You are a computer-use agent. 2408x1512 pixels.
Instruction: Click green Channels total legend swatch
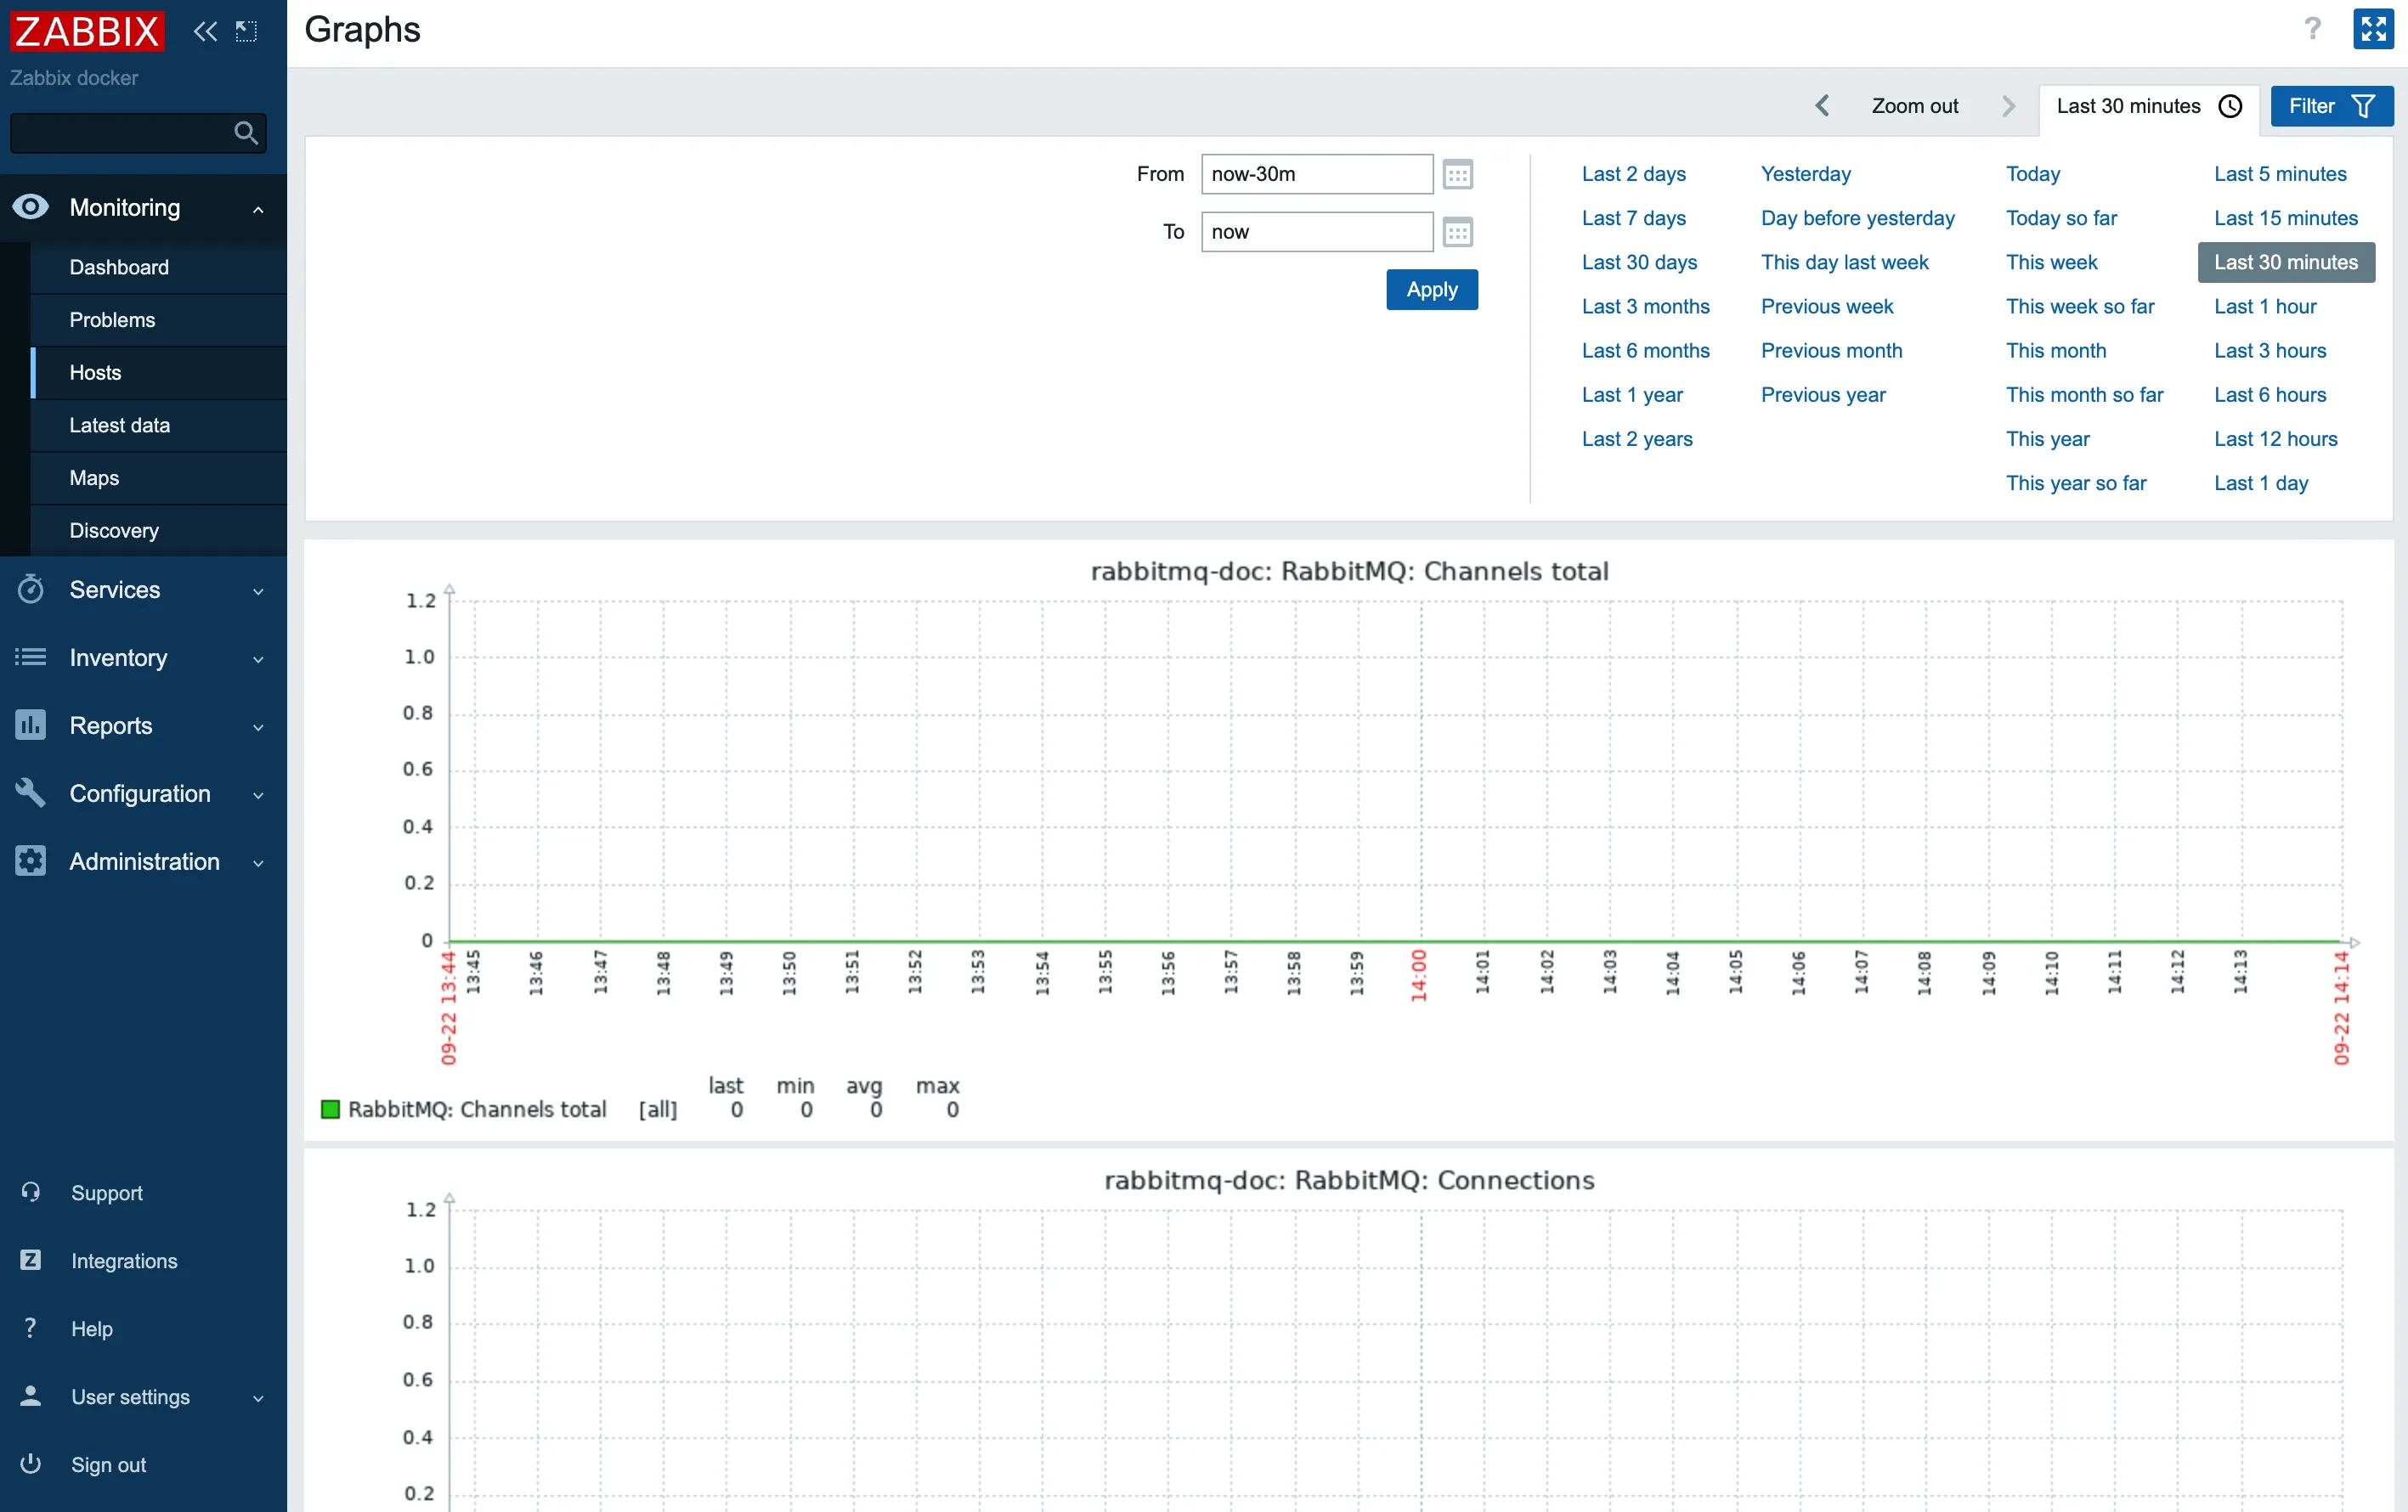coord(330,1109)
